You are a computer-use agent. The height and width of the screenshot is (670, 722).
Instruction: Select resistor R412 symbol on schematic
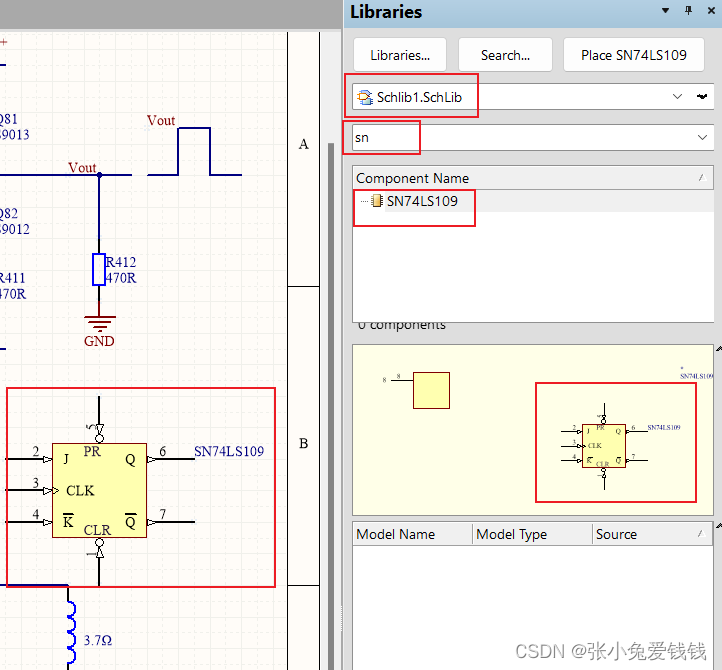[x=99, y=269]
